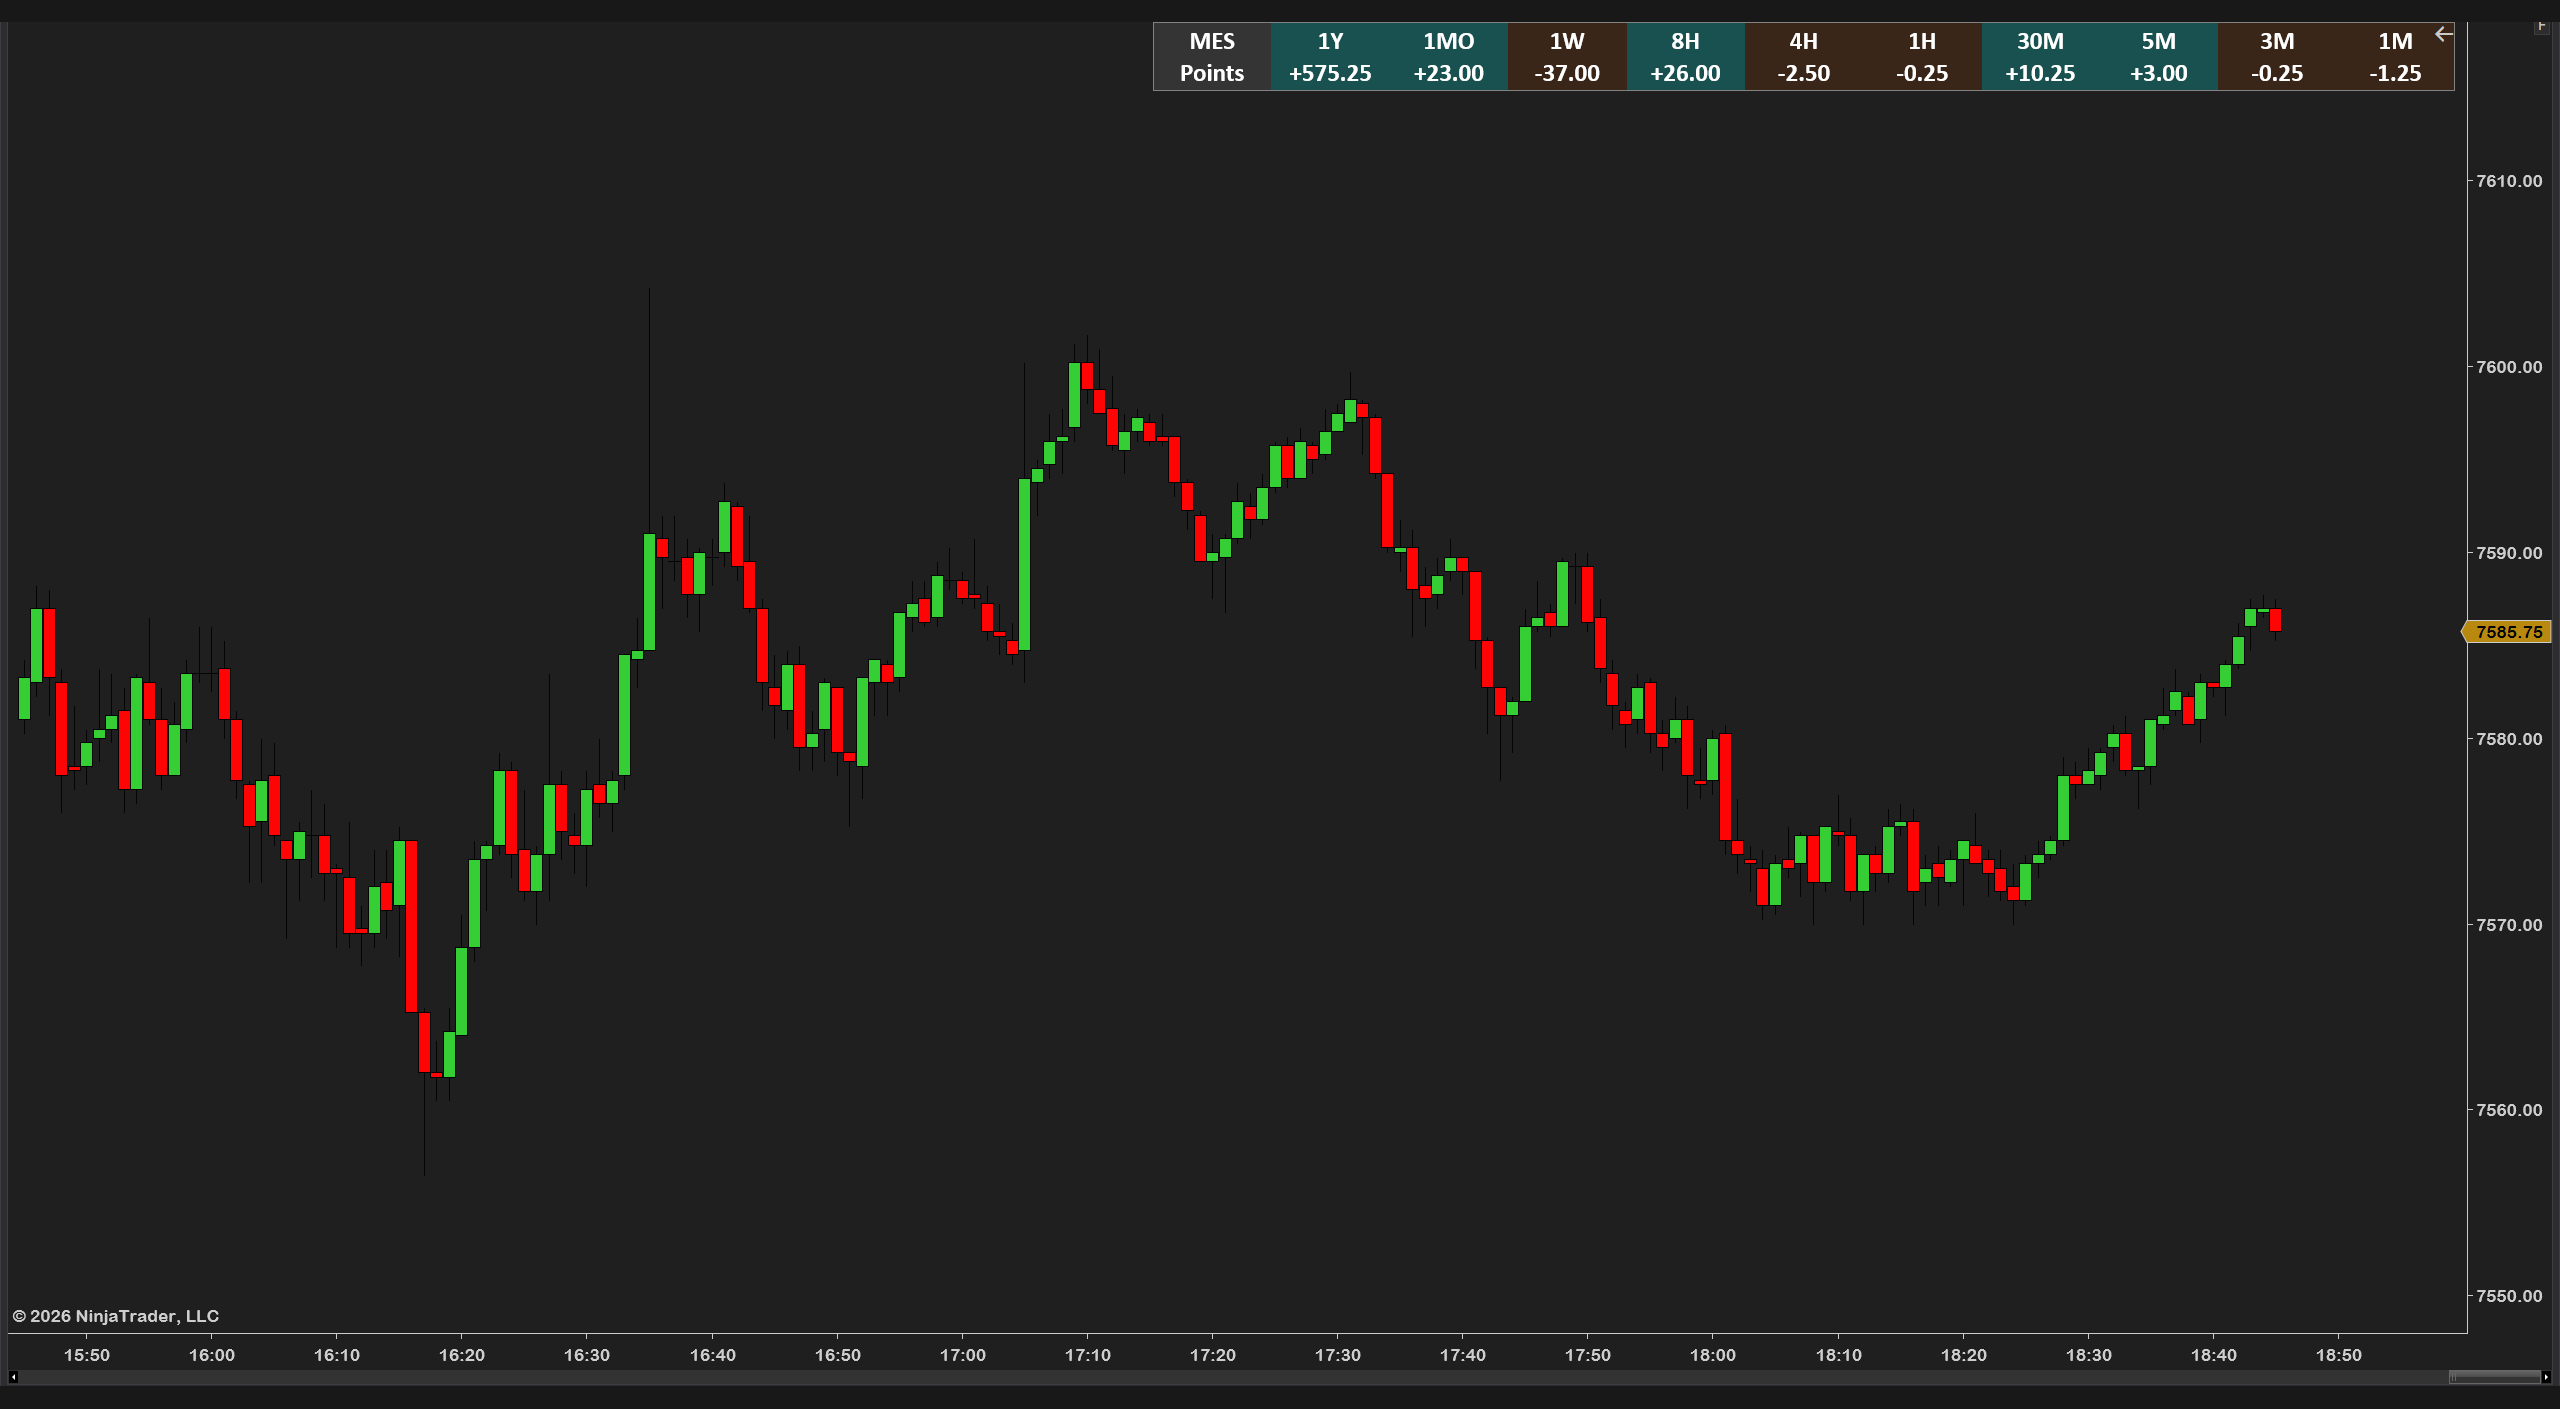
Task: Click the horizontal scrollbar thumb
Action: [2494, 1377]
